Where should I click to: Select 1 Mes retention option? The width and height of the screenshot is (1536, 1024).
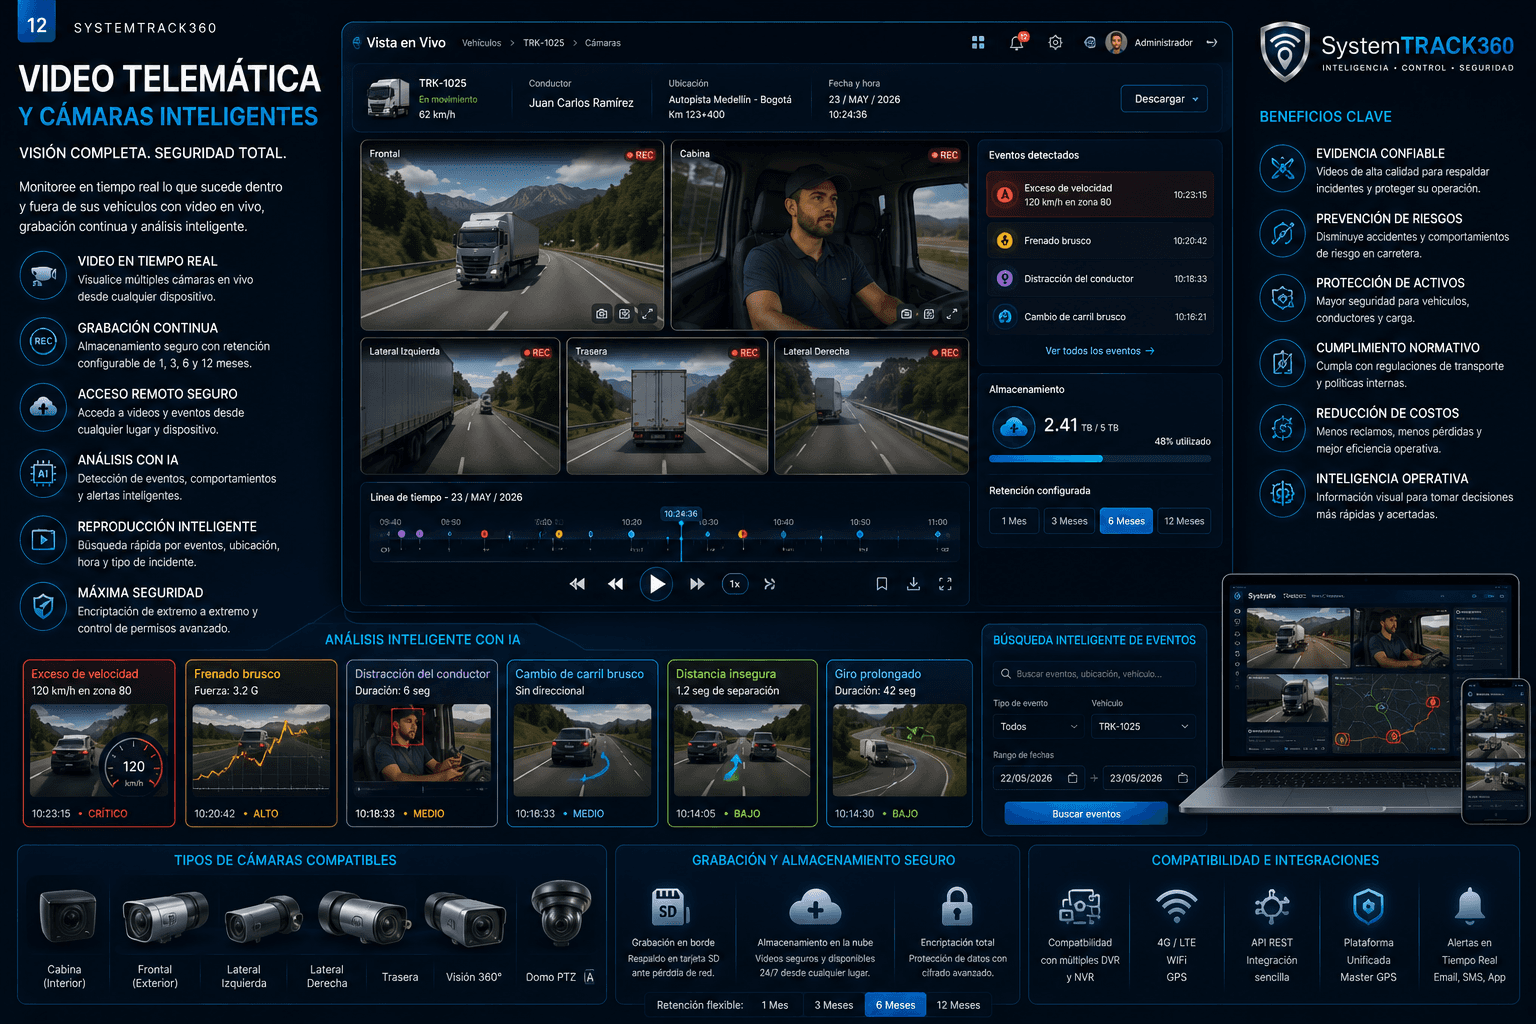point(1014,521)
